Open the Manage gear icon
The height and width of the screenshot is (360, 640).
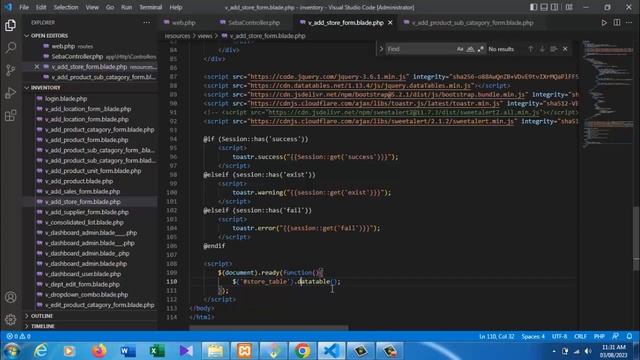[11, 319]
